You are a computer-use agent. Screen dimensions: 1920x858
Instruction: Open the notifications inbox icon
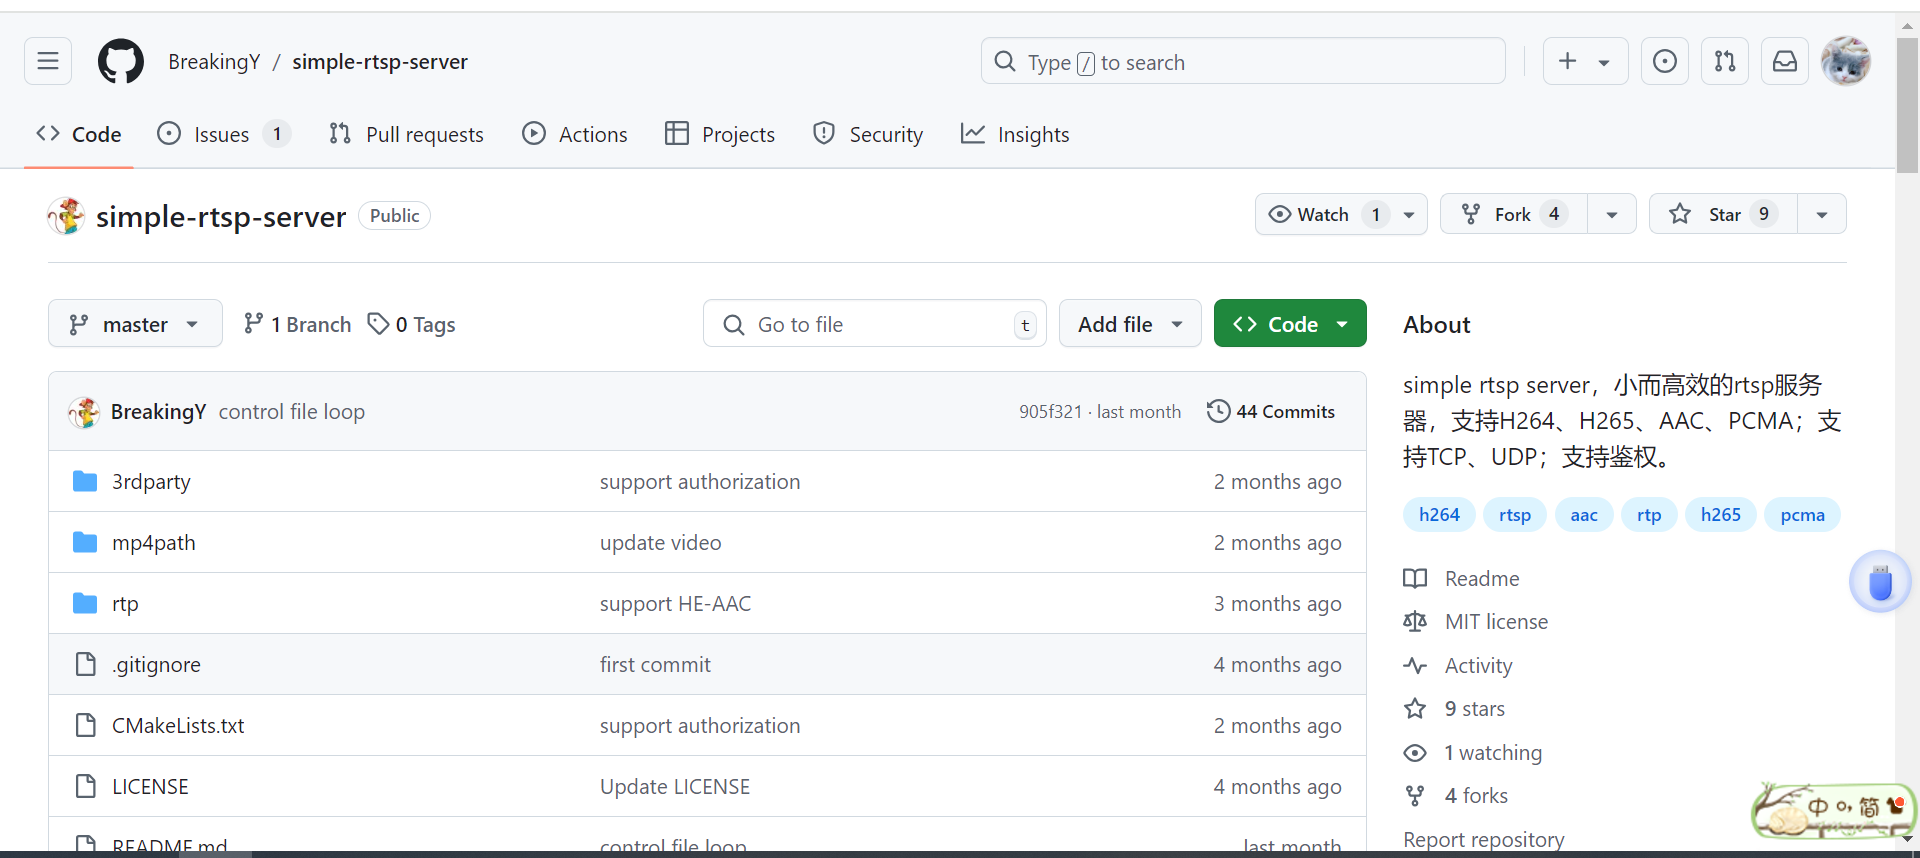1784,62
